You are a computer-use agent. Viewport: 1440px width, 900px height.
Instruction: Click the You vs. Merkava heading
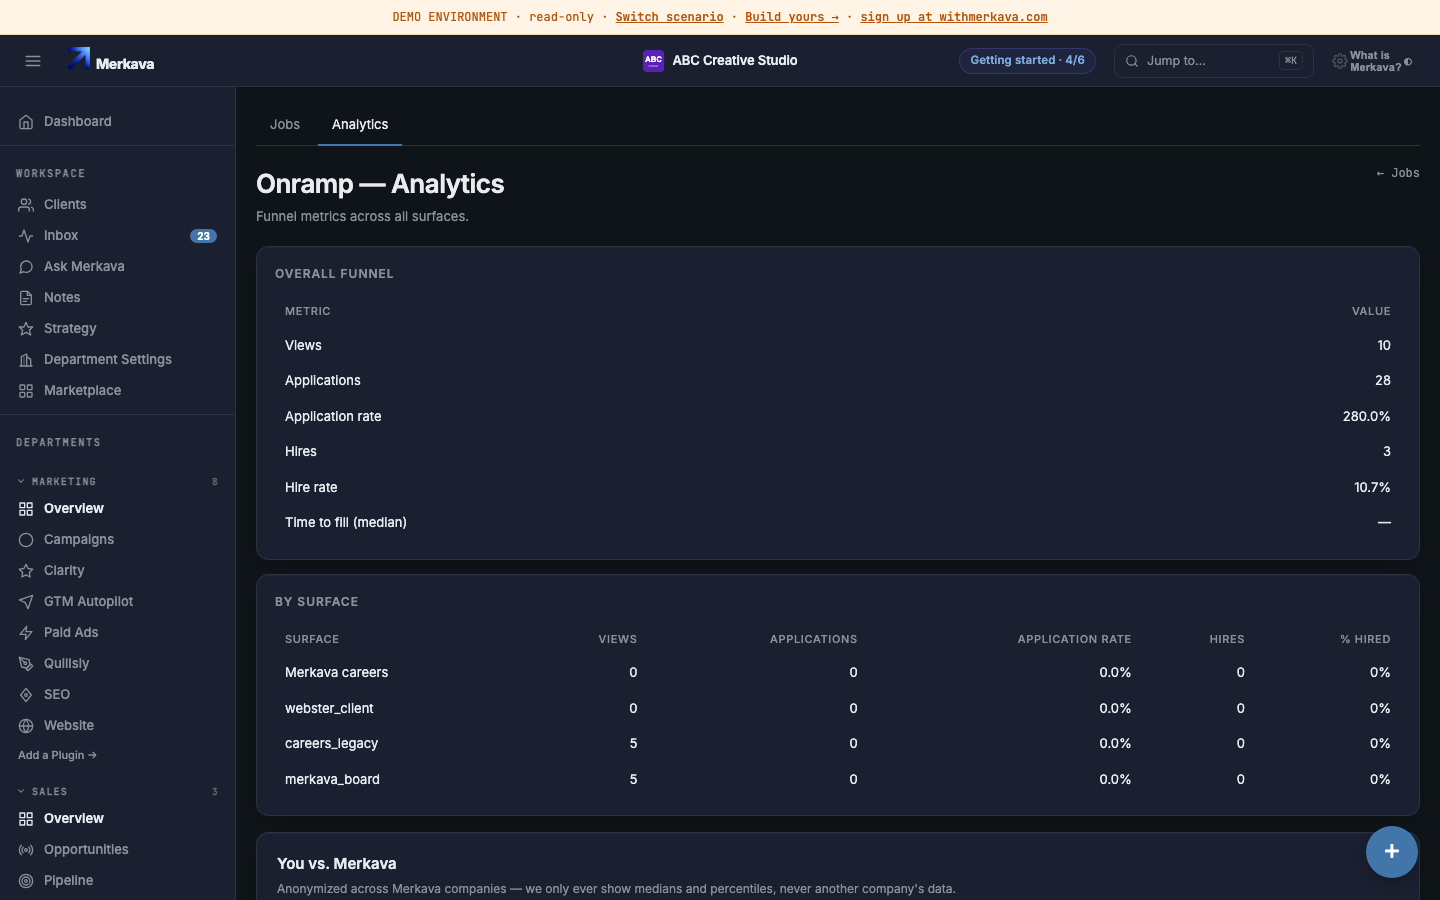pyautogui.click(x=337, y=864)
